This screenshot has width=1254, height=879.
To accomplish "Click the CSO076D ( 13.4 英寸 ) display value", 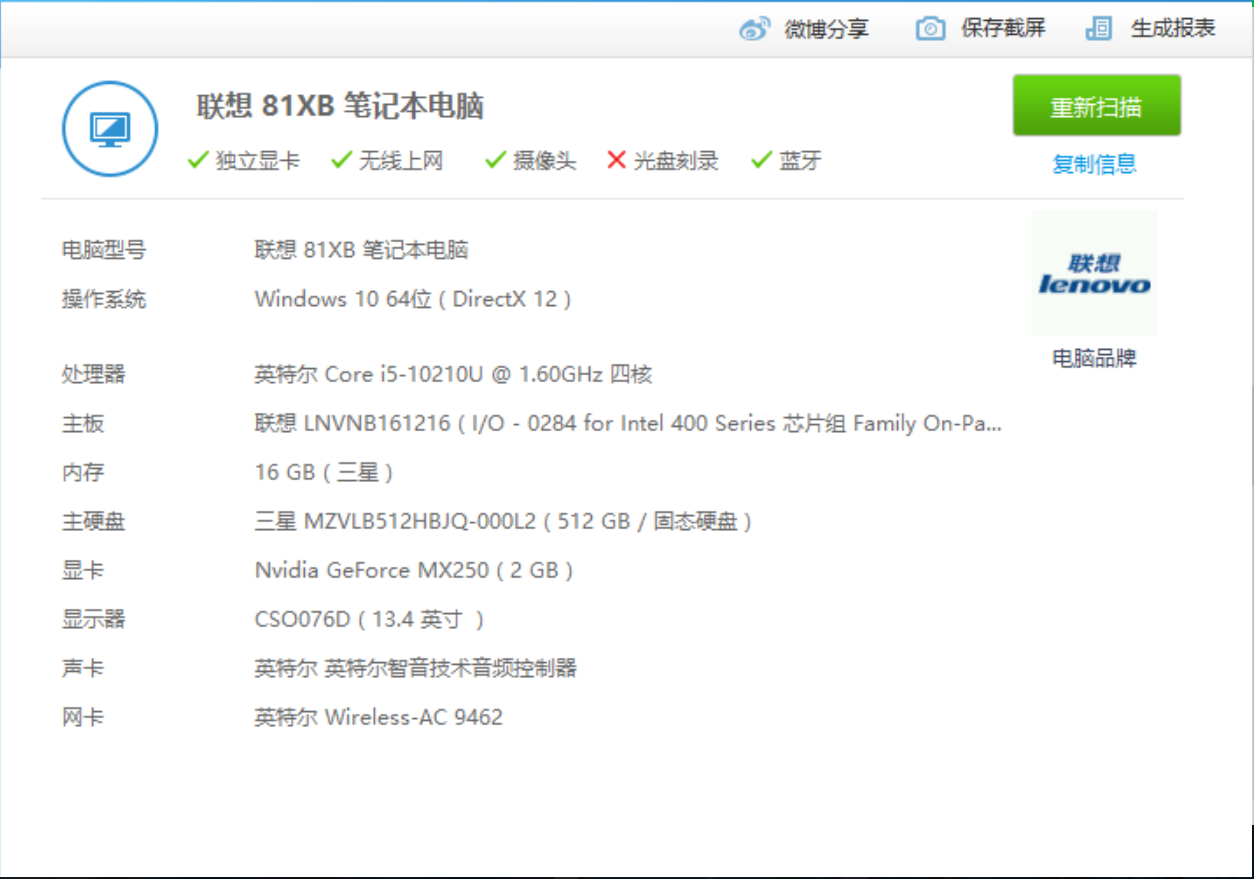I will click(370, 619).
